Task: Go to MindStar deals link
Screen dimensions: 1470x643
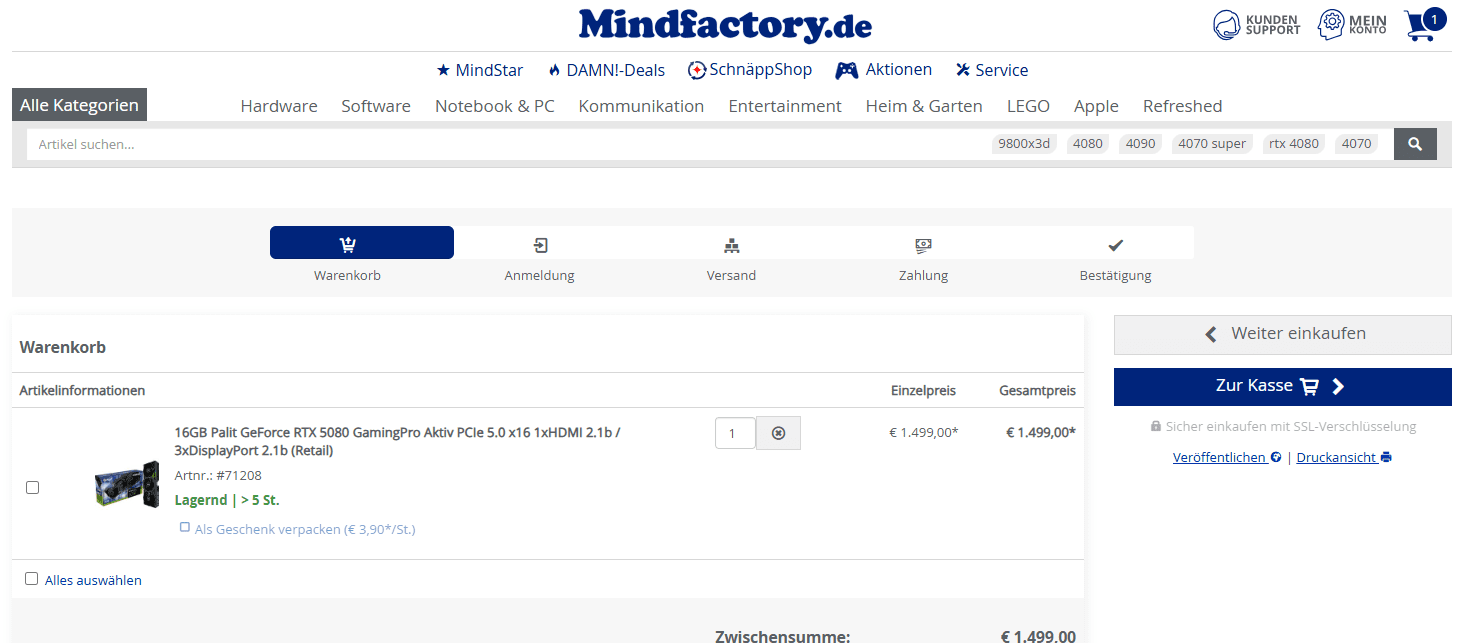Action: (480, 70)
